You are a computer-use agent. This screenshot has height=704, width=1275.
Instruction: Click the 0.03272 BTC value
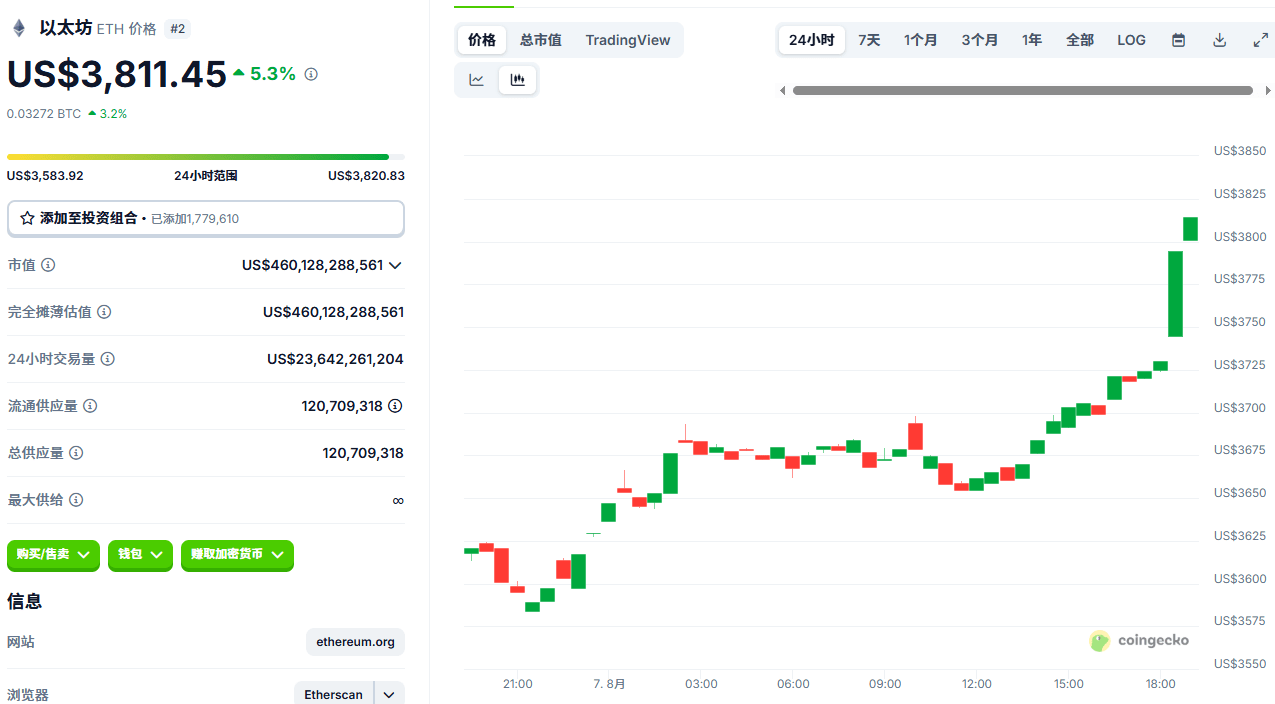[x=44, y=114]
